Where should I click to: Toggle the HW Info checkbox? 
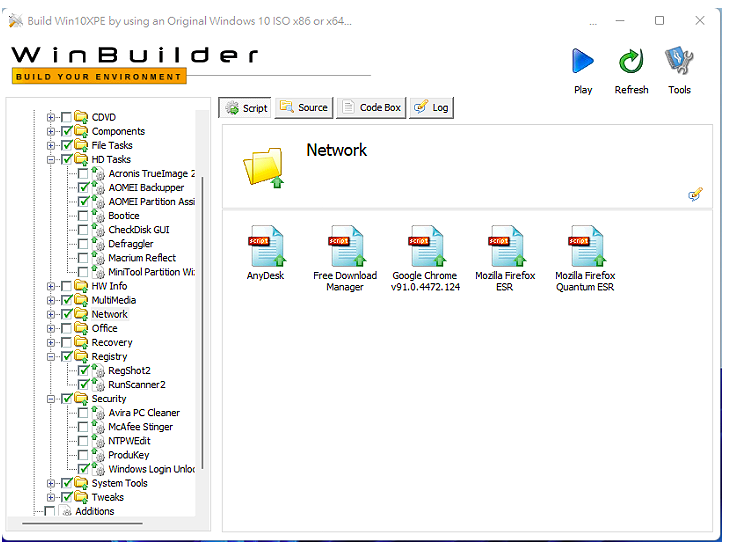click(x=66, y=286)
